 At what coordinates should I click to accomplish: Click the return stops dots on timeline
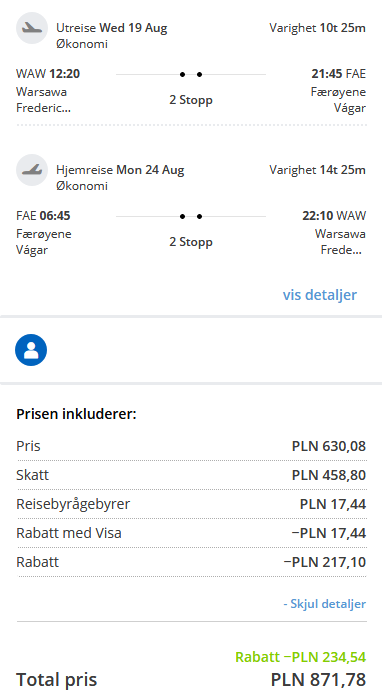(x=191, y=216)
